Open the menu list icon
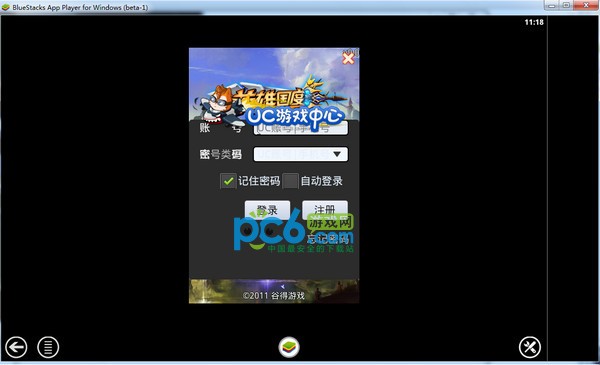 (x=48, y=347)
